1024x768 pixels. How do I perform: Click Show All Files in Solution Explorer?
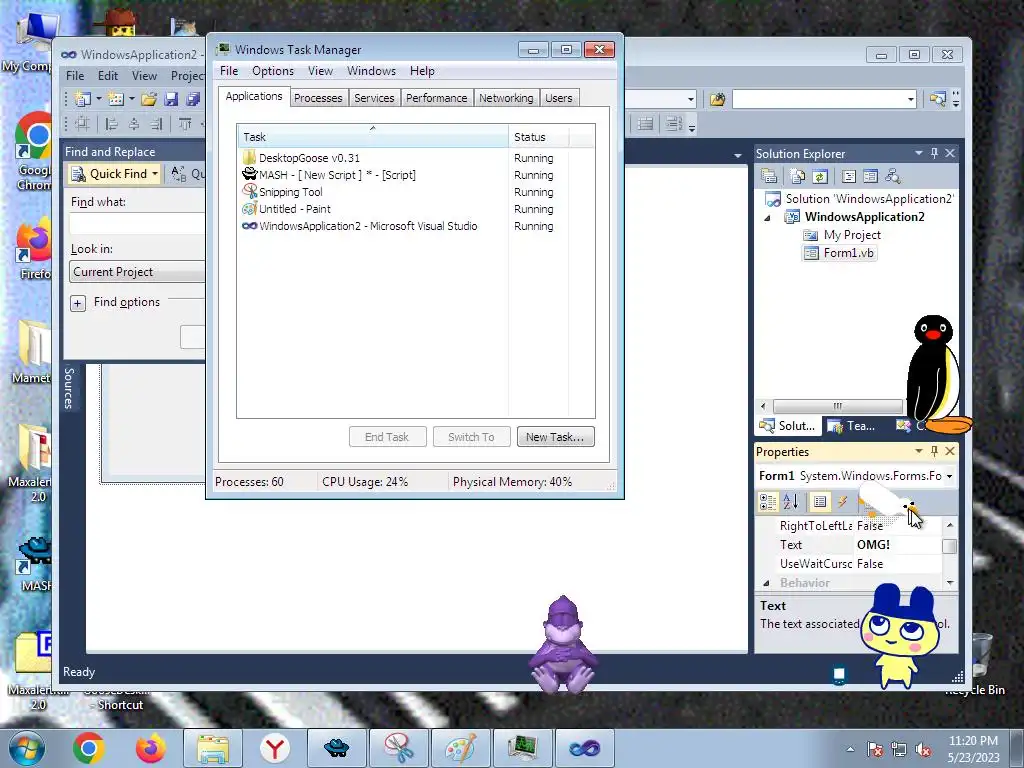[797, 176]
